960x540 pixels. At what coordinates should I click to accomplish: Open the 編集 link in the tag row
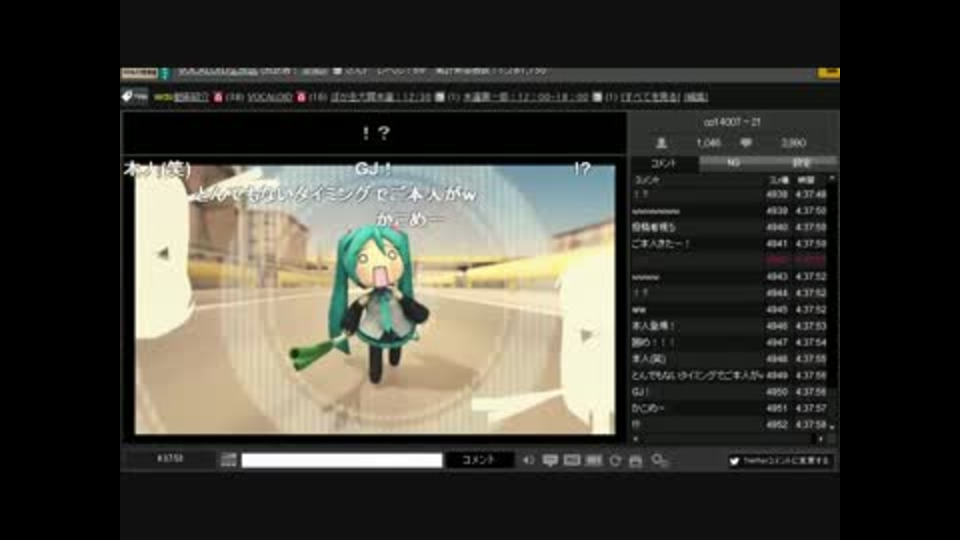(x=696, y=97)
